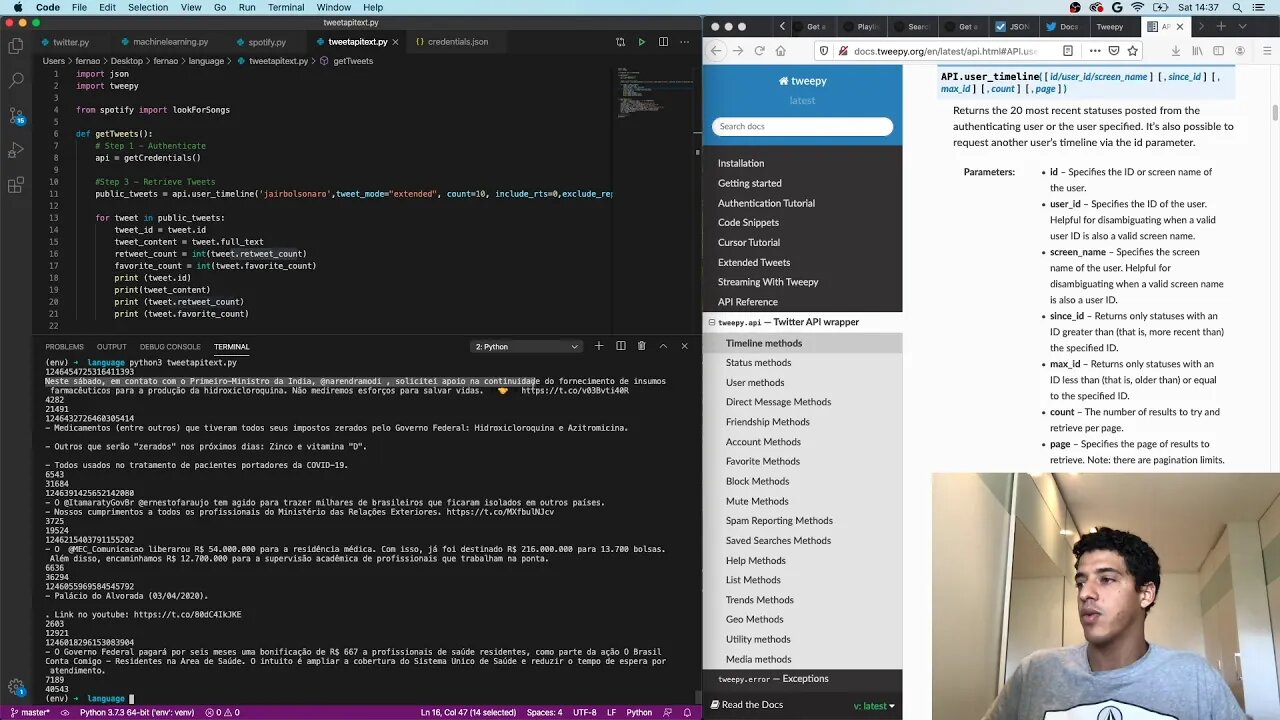Run Python file with the green play icon
The height and width of the screenshot is (720, 1280).
click(641, 42)
